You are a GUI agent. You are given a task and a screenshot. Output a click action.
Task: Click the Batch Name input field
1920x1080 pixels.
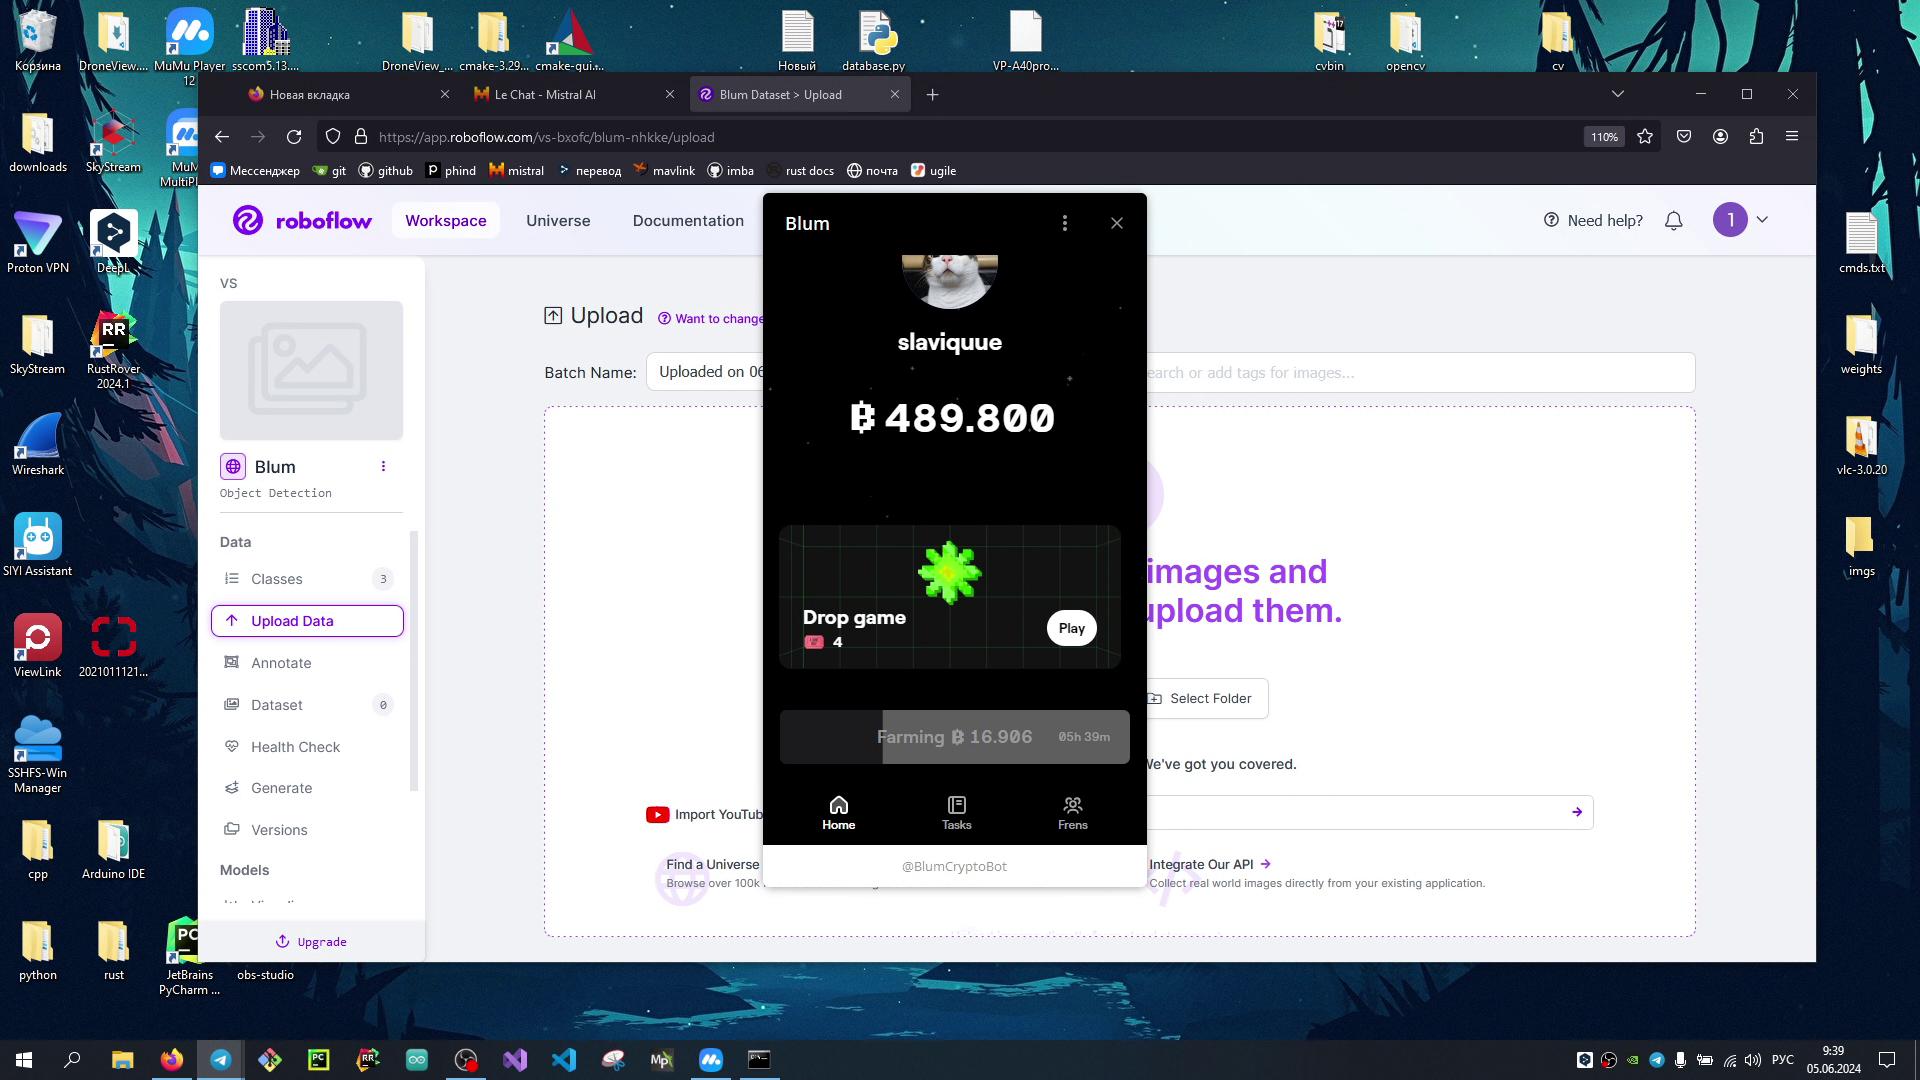coord(705,372)
